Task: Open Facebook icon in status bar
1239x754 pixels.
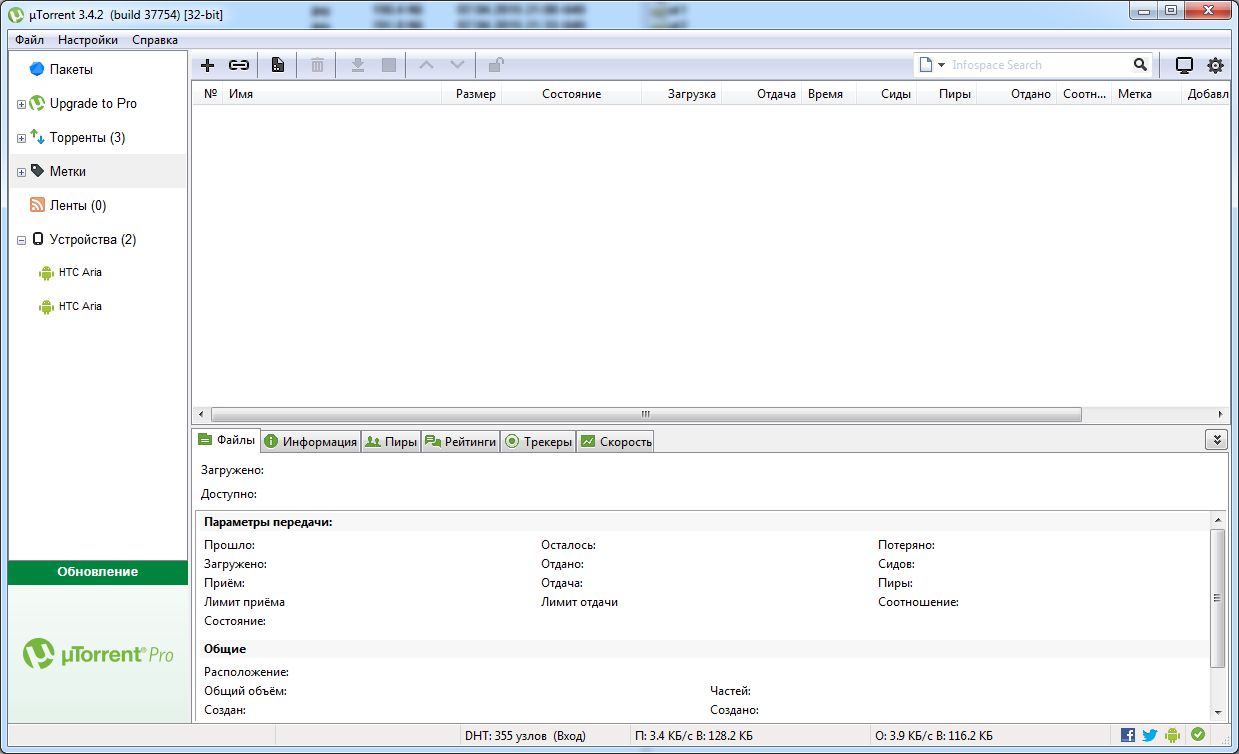Action: [x=1128, y=735]
